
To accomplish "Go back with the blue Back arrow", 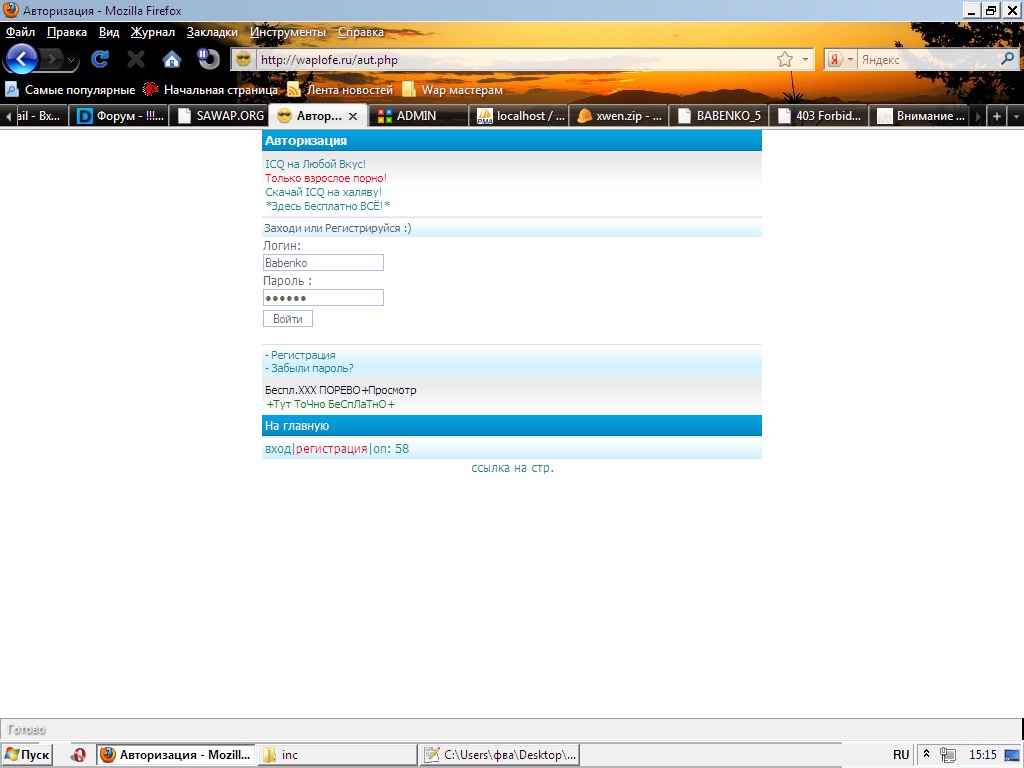I will [x=21, y=59].
